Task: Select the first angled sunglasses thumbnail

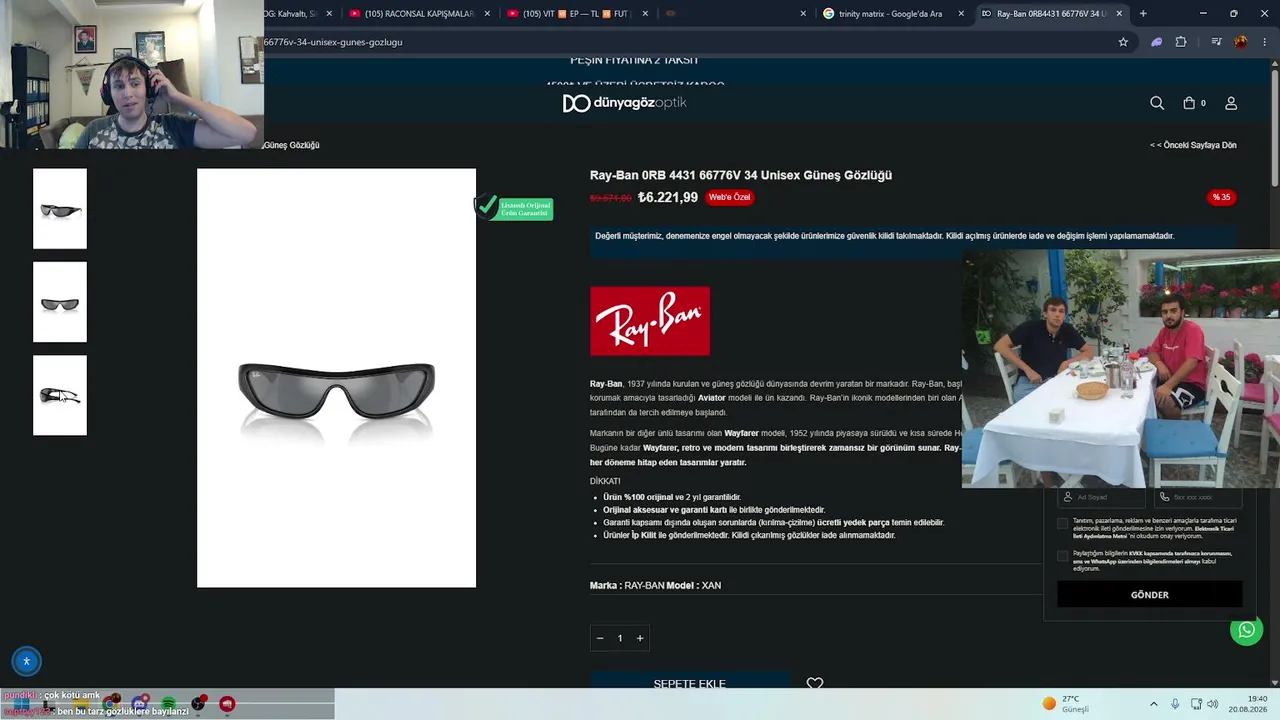Action: pyautogui.click(x=60, y=209)
